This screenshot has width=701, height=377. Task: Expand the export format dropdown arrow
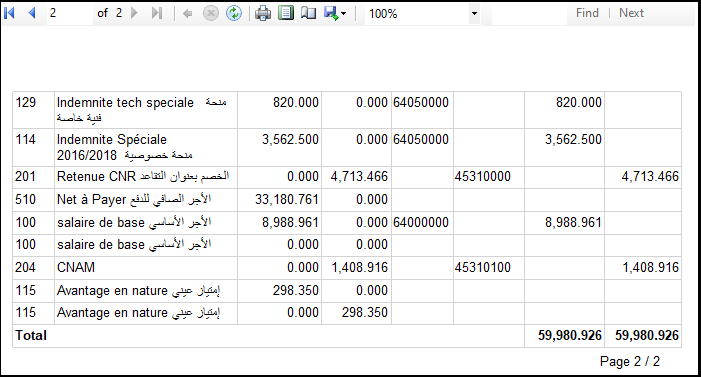click(x=343, y=14)
